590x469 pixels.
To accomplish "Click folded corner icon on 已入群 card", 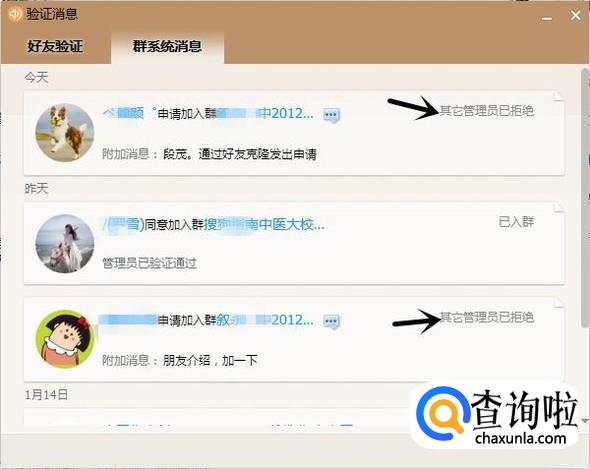I will tap(558, 207).
